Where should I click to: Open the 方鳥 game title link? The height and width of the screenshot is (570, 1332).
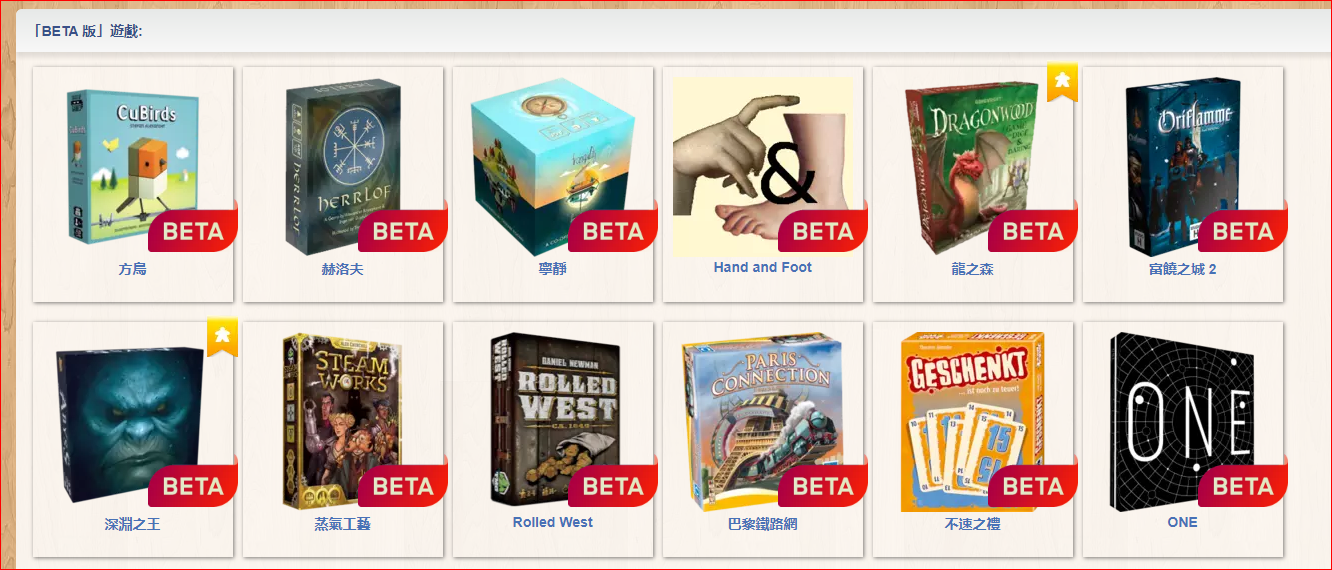pyautogui.click(x=133, y=269)
